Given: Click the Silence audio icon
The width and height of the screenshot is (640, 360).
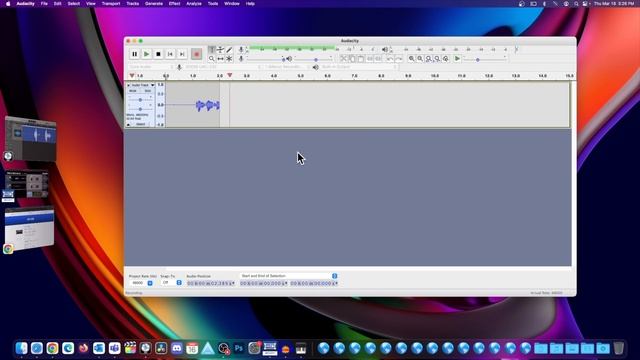Looking at the screenshot, I should pyautogui.click(x=378, y=59).
